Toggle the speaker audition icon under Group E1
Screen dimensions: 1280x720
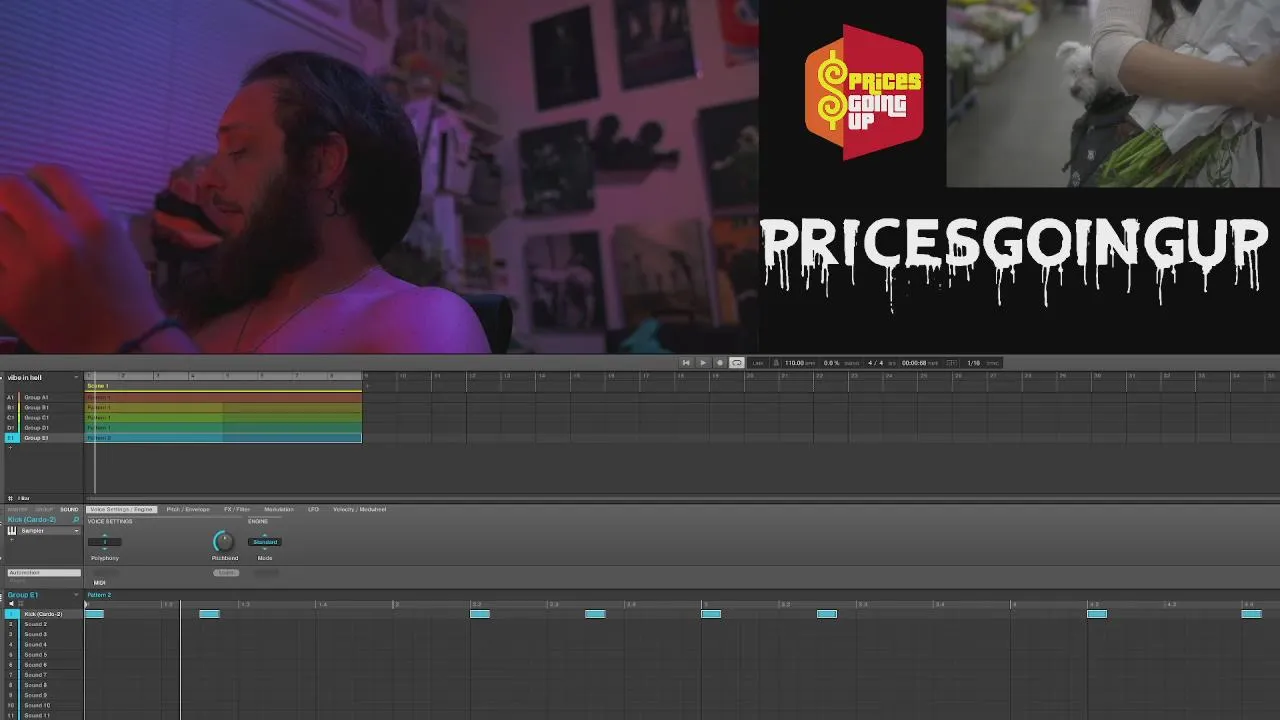coord(11,604)
